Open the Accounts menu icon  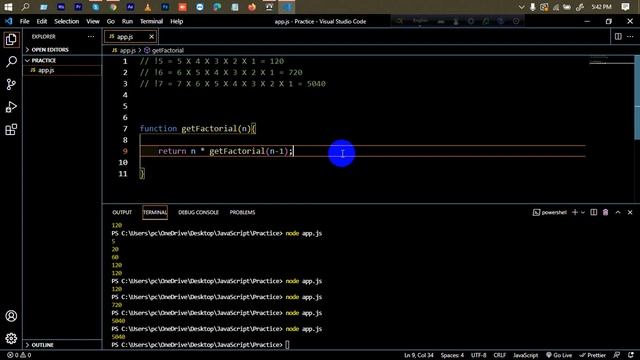tap(11, 316)
